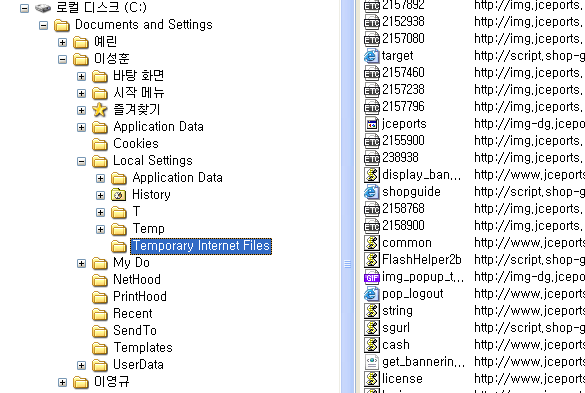This screenshot has width=585, height=393.
Task: Click the History folder clock icon
Action: [x=119, y=195]
